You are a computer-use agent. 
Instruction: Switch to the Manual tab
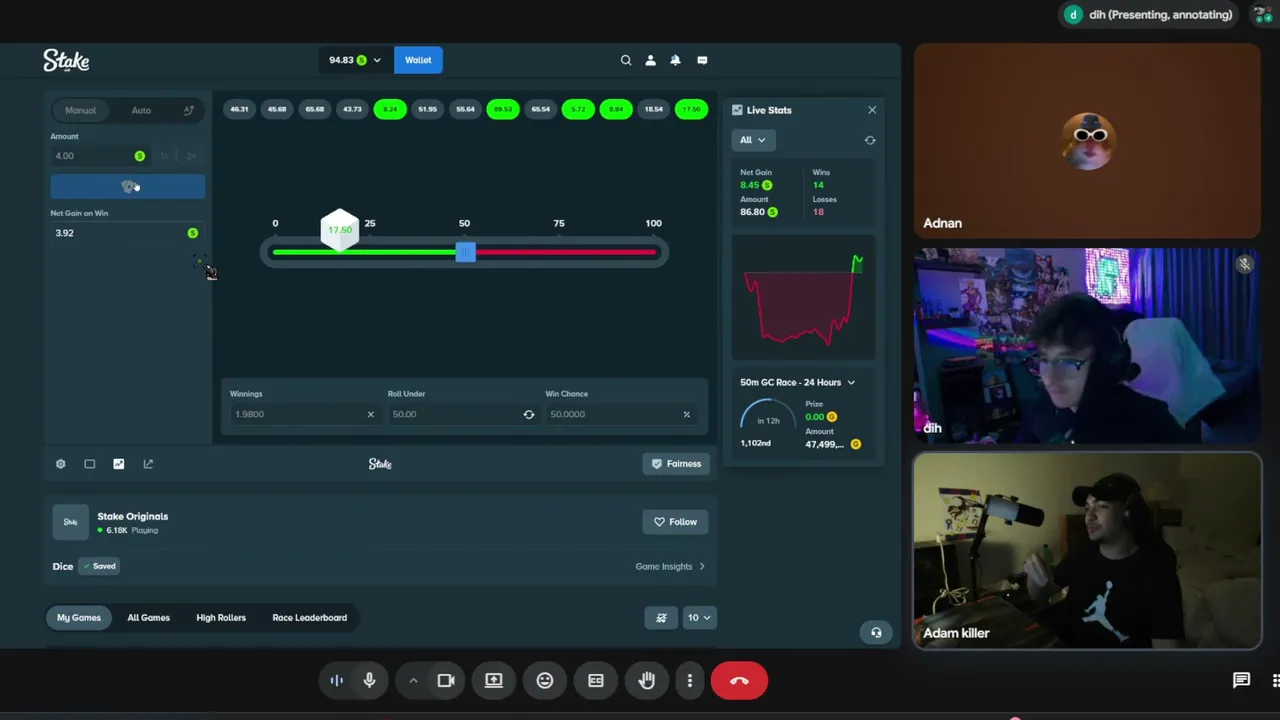(81, 110)
